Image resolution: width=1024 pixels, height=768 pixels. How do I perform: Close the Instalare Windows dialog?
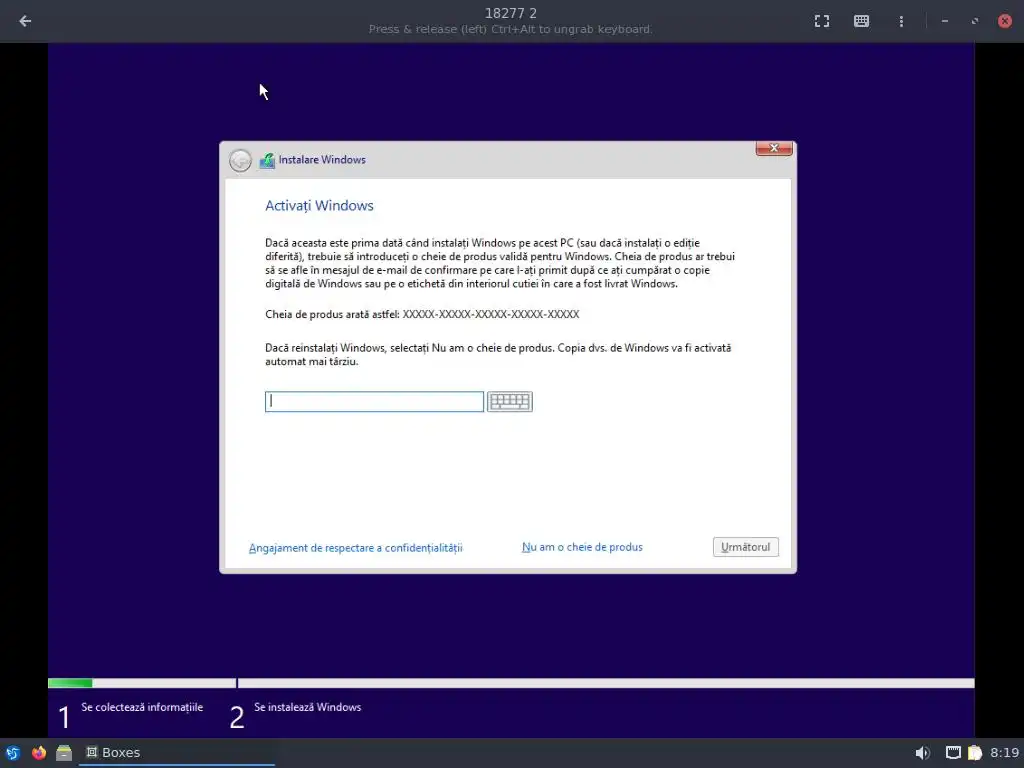pyautogui.click(x=774, y=148)
